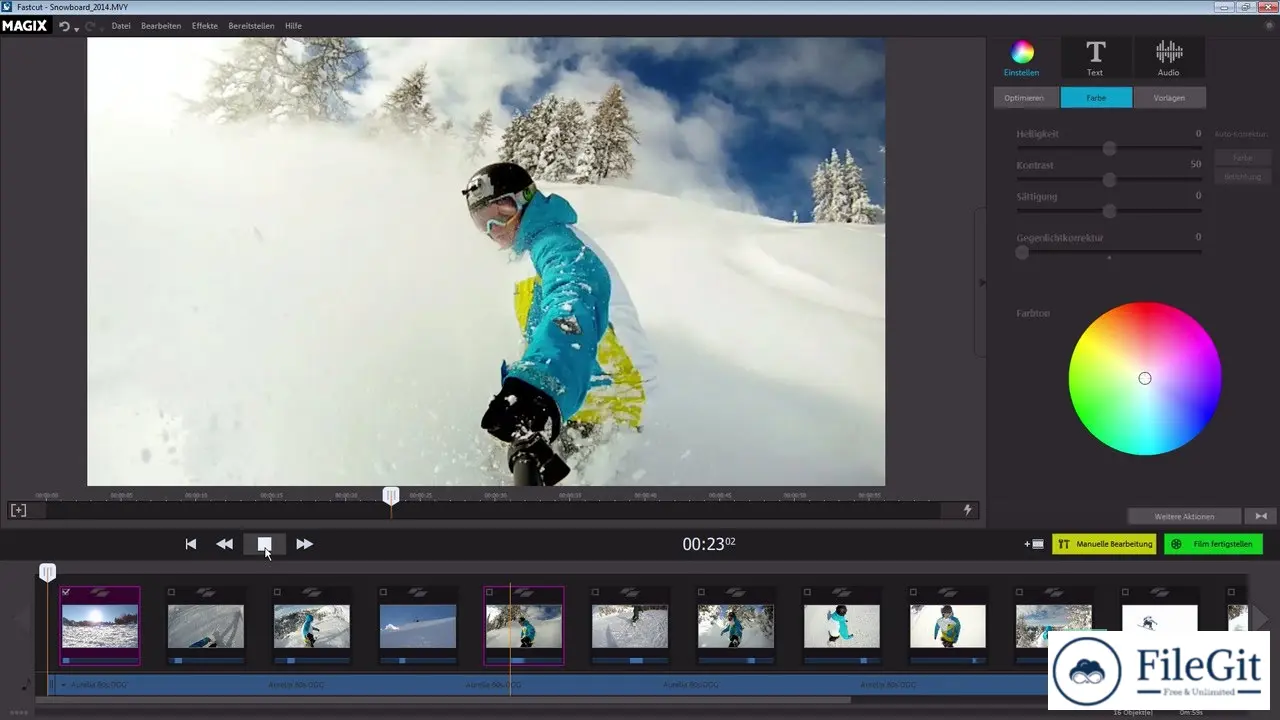1280x720 pixels.
Task: Click the Kontrast slider handle
Action: (1109, 180)
